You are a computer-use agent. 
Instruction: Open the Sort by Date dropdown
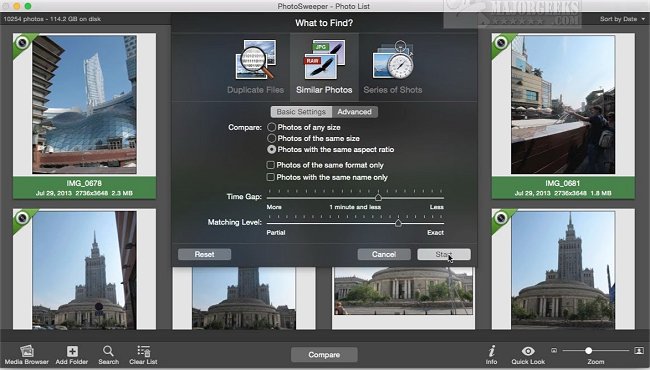(622, 19)
